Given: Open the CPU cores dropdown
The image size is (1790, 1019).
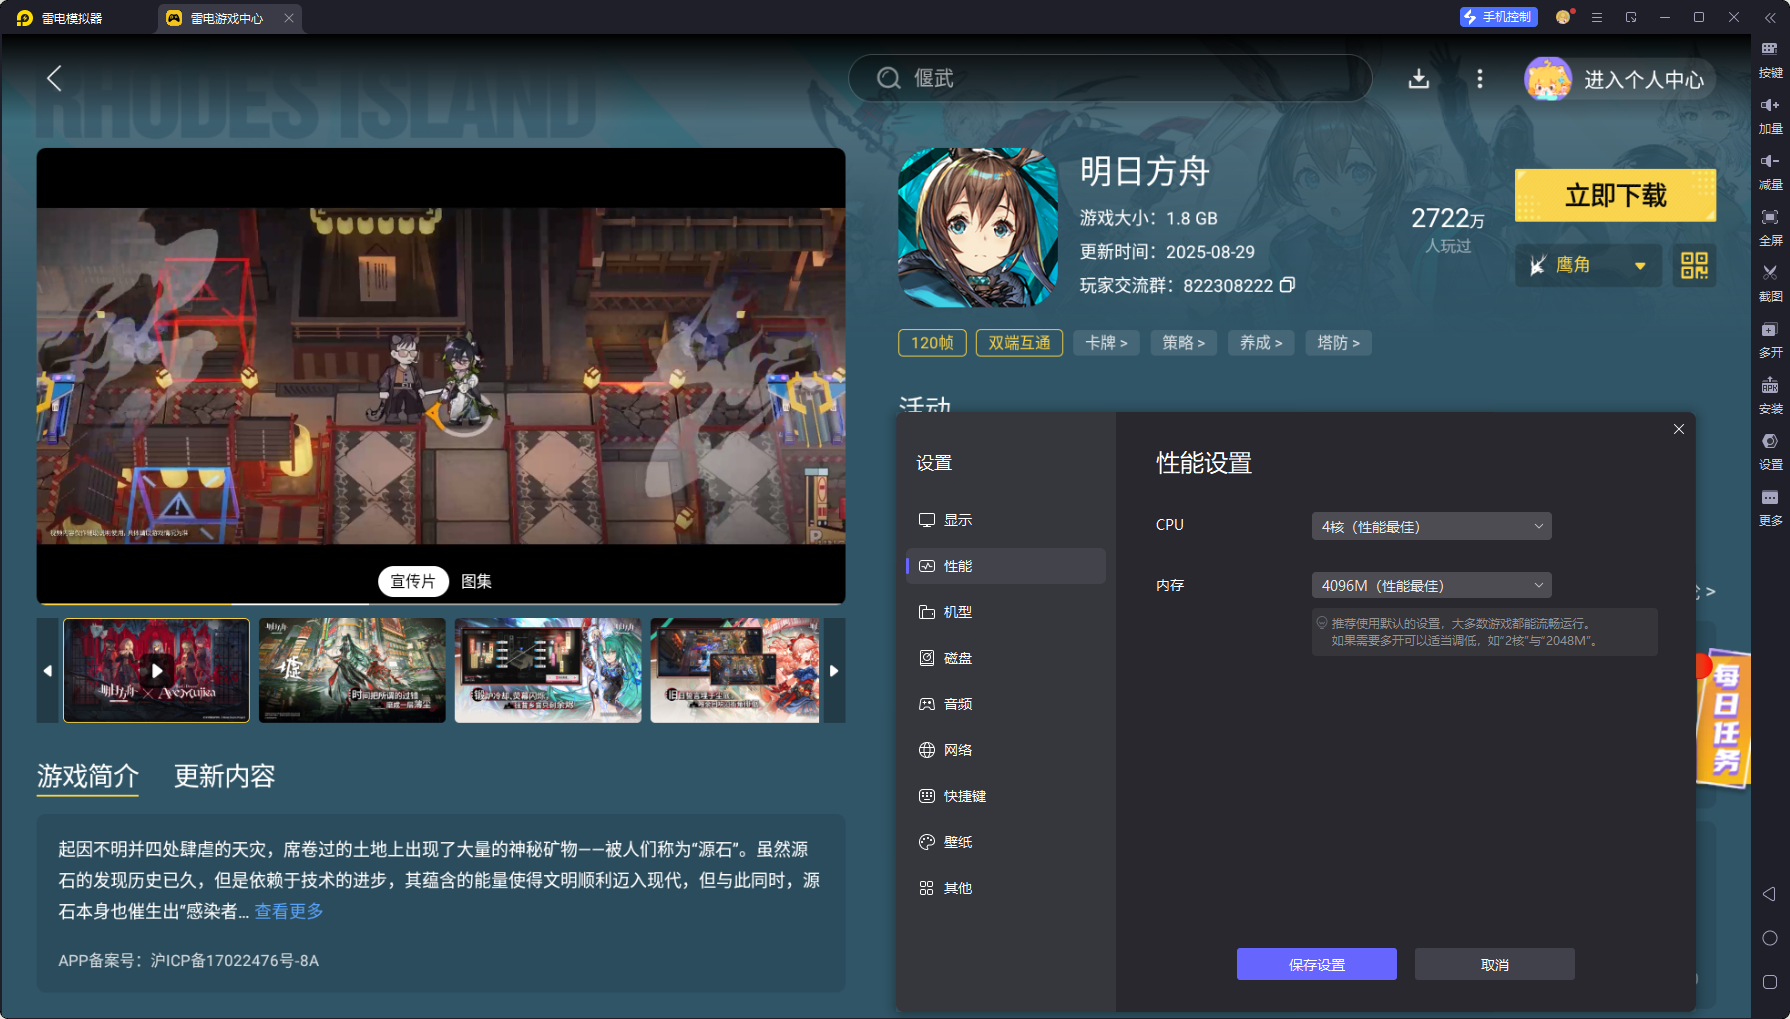Looking at the screenshot, I should pyautogui.click(x=1431, y=526).
